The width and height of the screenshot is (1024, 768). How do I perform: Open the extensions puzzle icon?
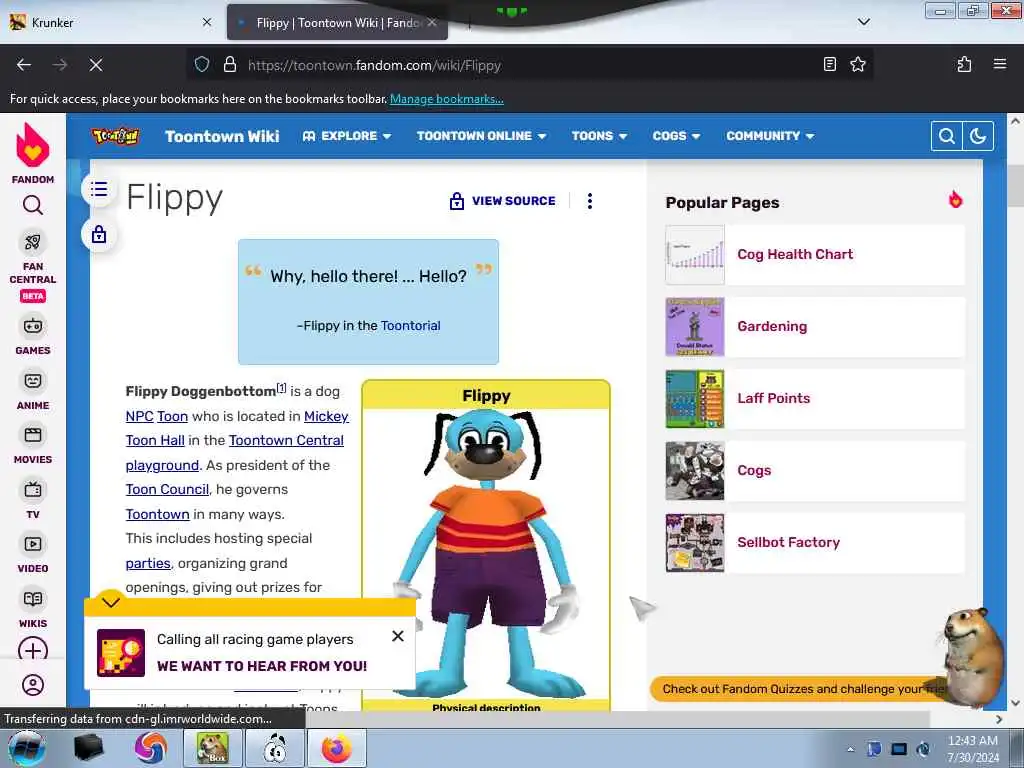click(964, 65)
